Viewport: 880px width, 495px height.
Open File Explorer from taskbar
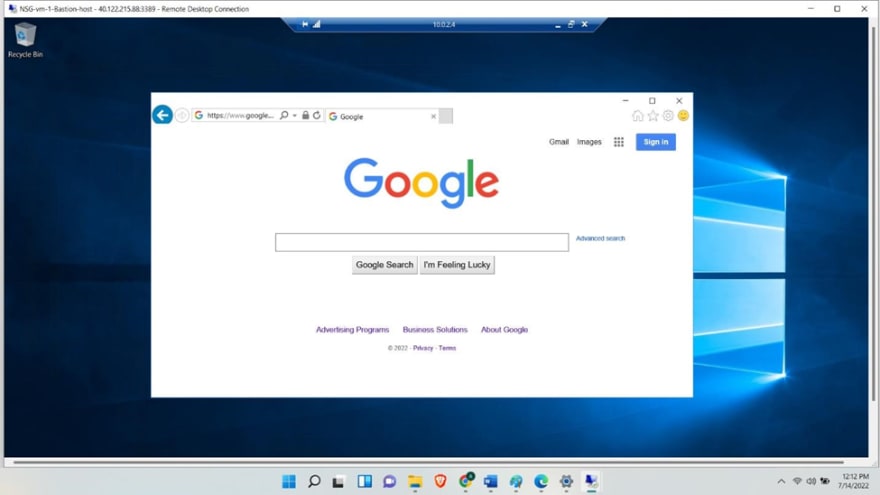415,482
